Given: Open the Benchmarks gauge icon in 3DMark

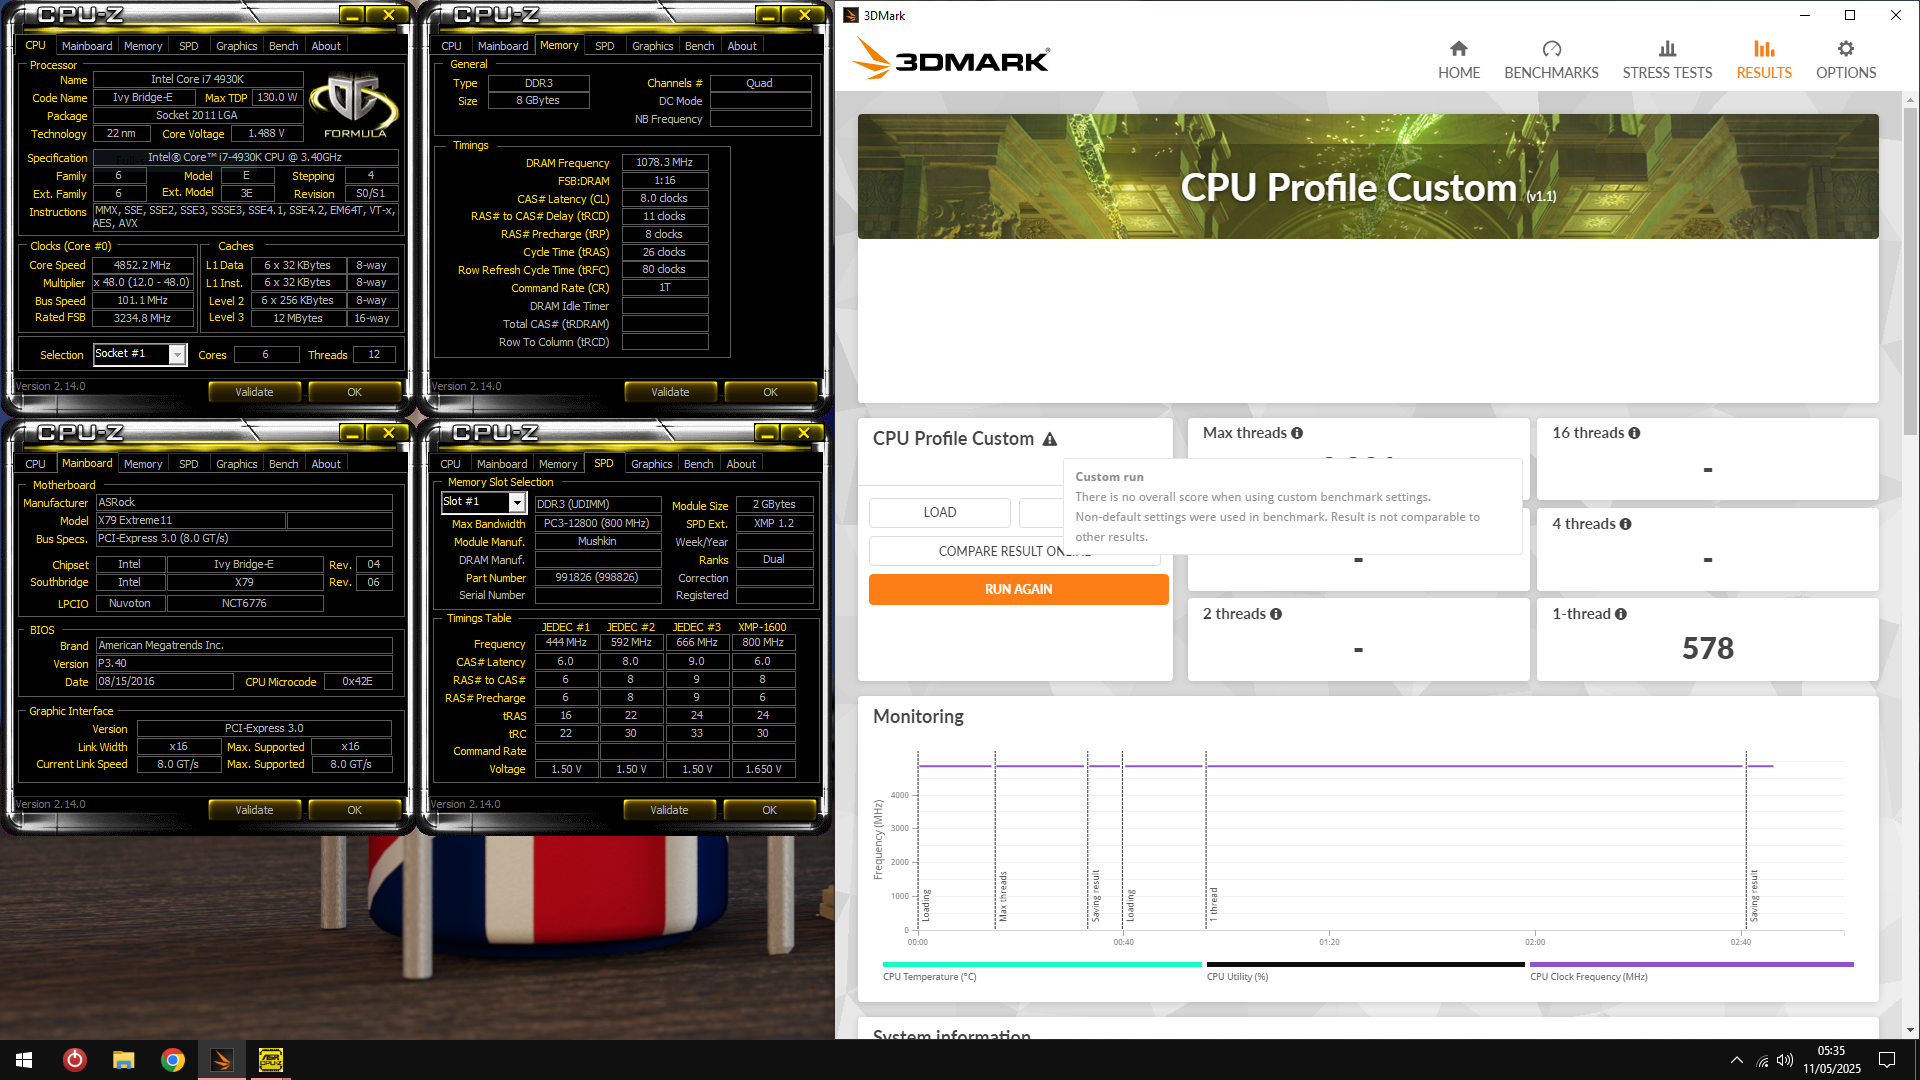Looking at the screenshot, I should click(1551, 48).
